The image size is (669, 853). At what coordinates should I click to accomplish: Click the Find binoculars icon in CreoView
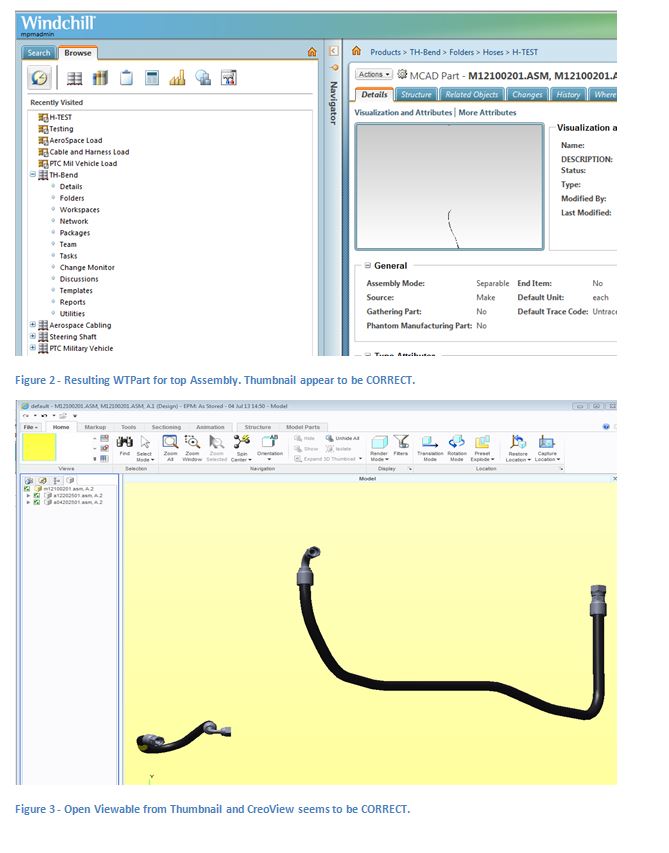(125, 442)
